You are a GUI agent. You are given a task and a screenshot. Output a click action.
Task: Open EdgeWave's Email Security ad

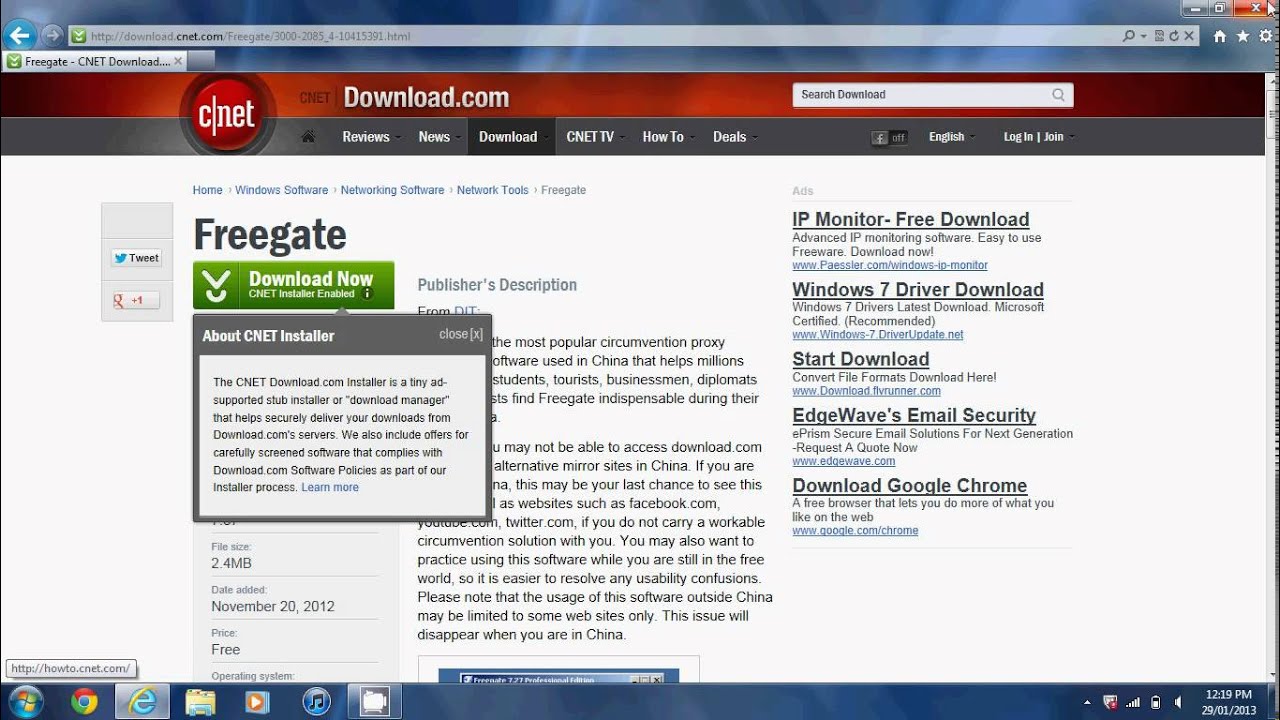[x=914, y=415]
